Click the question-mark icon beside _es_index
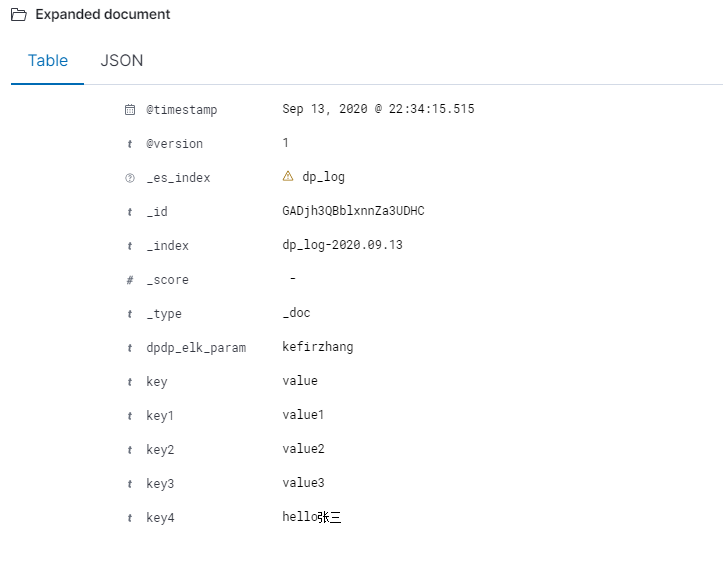 [130, 178]
